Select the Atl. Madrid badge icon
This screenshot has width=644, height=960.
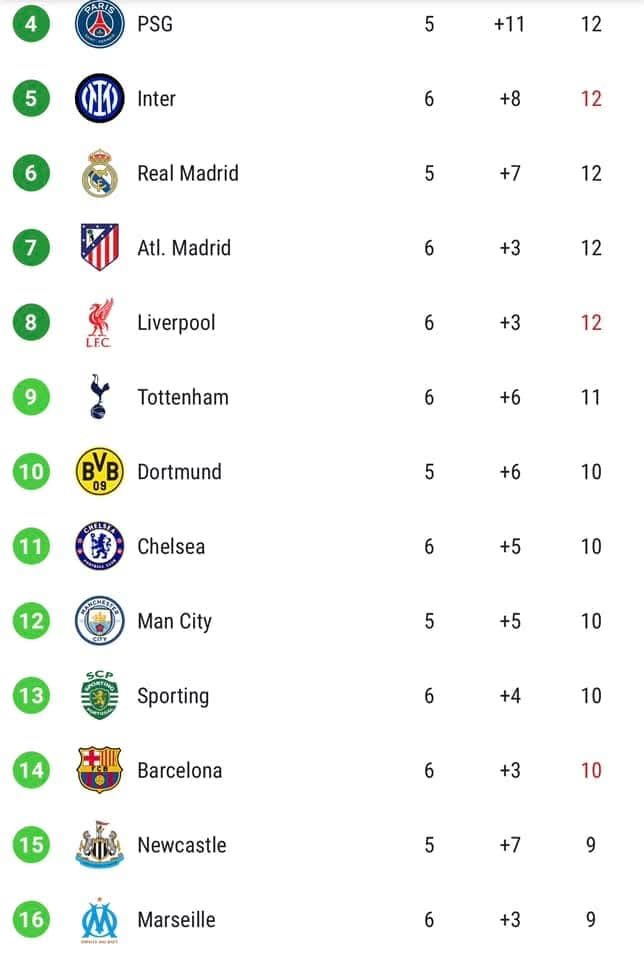(100, 247)
